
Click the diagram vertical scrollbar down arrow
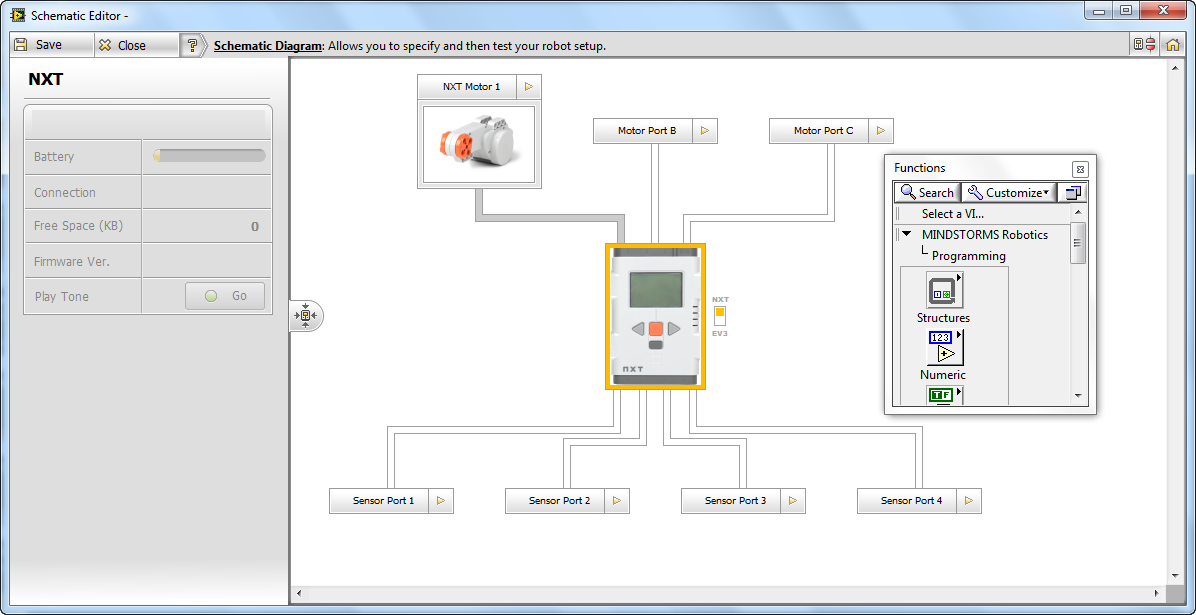tap(1173, 575)
